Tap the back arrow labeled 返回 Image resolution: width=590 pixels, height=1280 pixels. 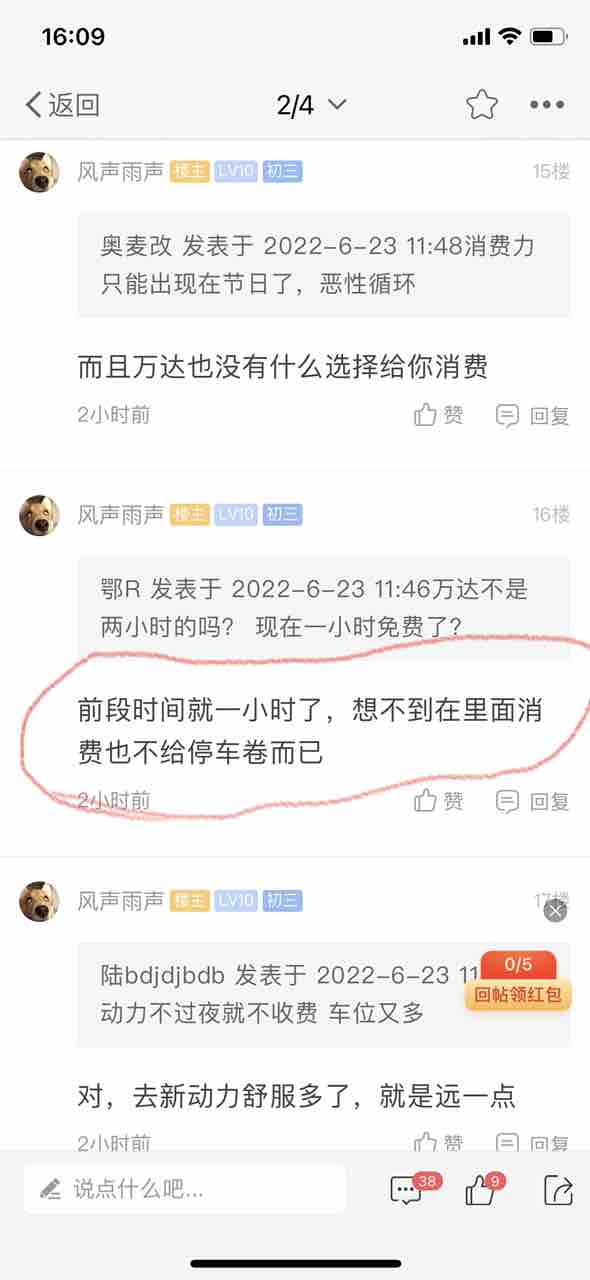click(x=62, y=104)
